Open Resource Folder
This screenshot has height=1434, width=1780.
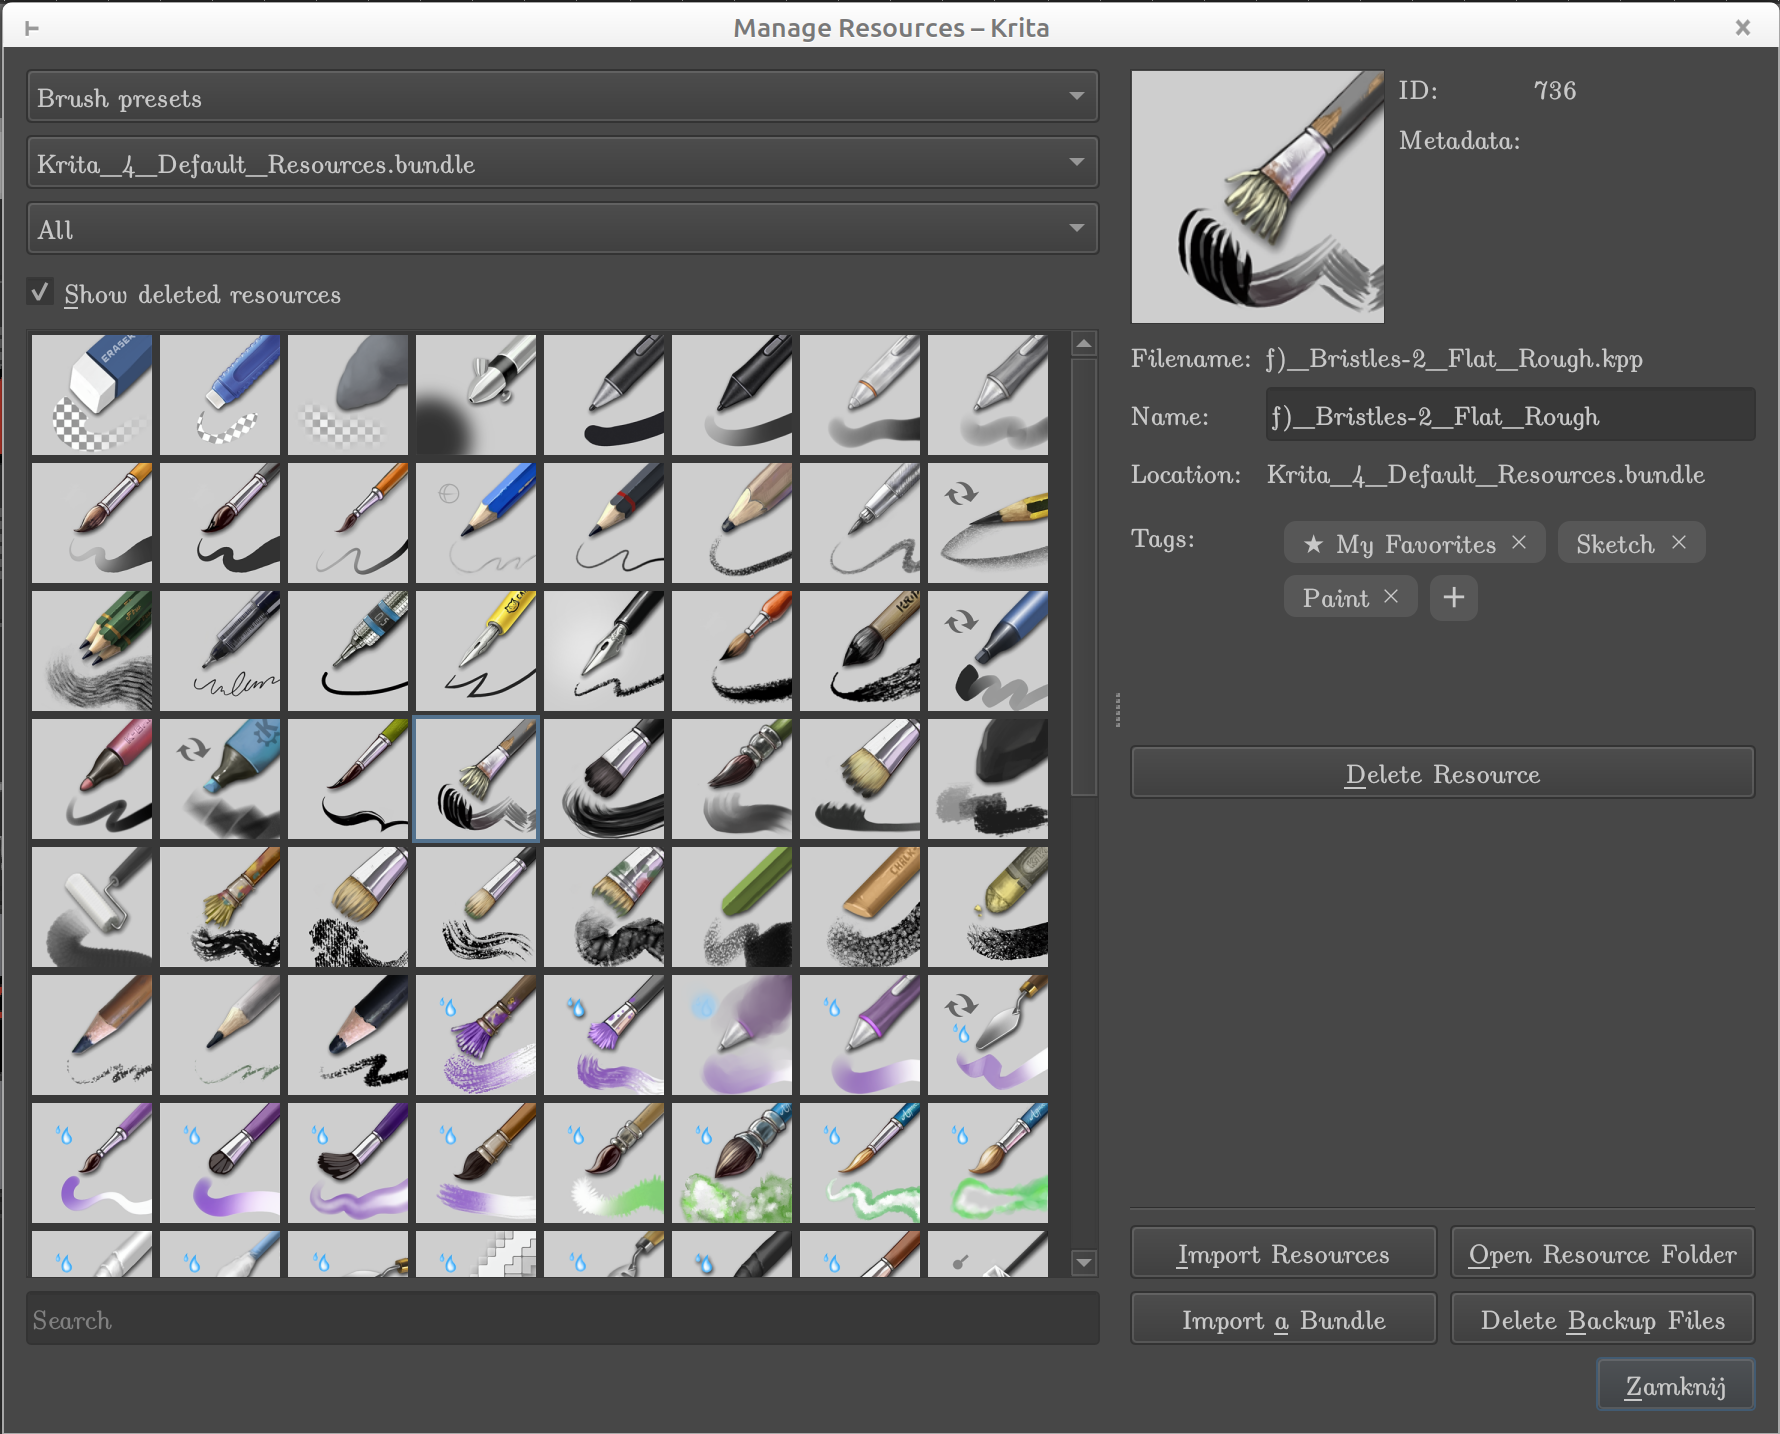tap(1602, 1253)
